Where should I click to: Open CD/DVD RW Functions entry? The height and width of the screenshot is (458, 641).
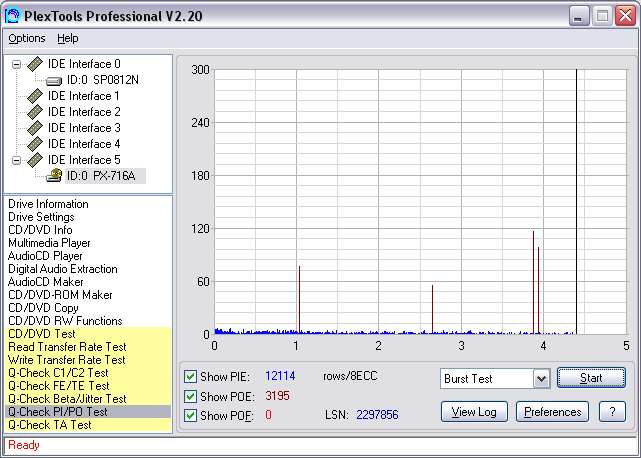pyautogui.click(x=65, y=321)
